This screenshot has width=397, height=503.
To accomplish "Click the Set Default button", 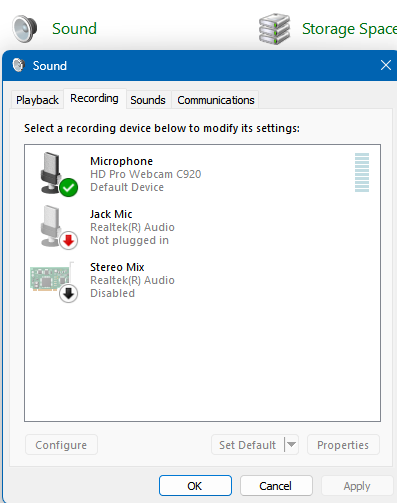I will click(x=248, y=445).
